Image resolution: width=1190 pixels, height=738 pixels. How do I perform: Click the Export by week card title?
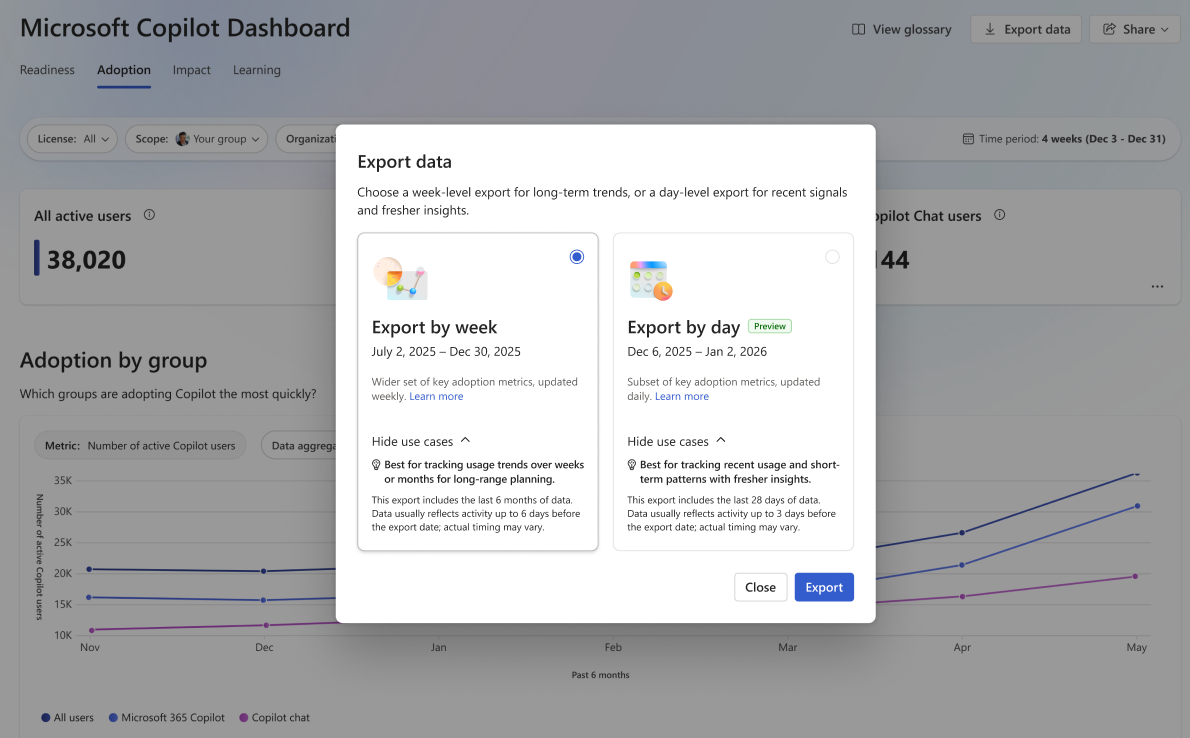434,327
